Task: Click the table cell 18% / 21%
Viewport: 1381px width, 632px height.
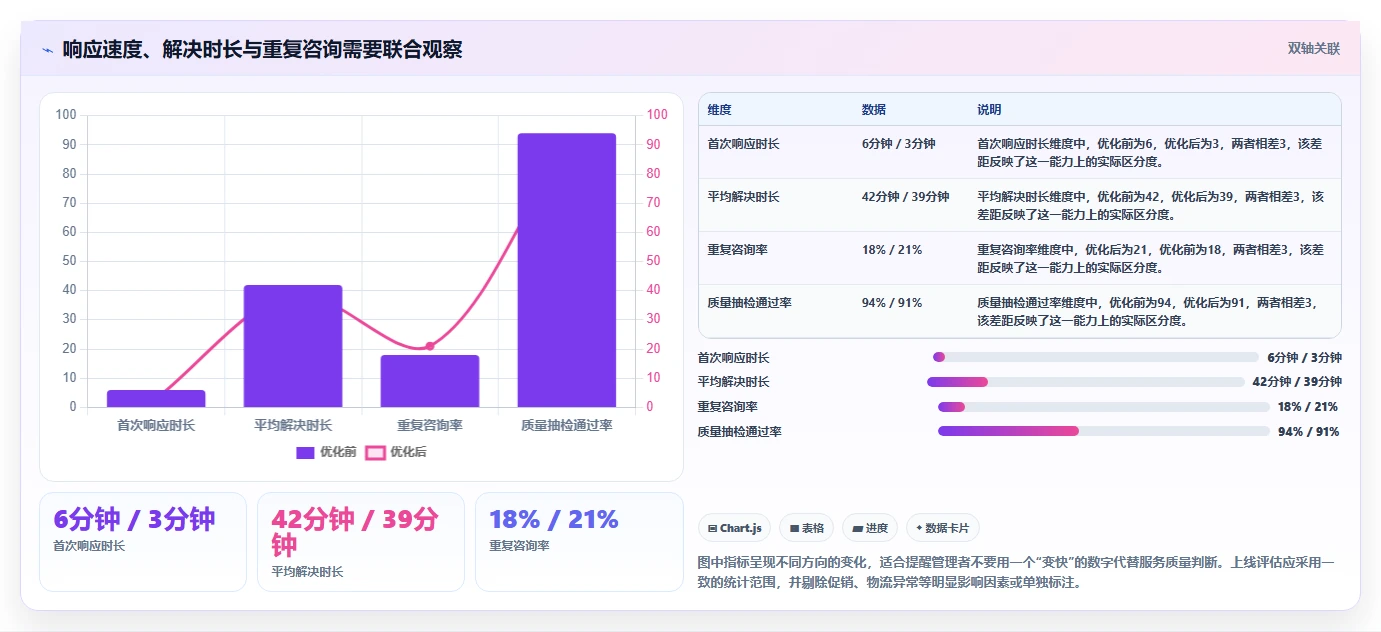Action: pyautogui.click(x=891, y=249)
